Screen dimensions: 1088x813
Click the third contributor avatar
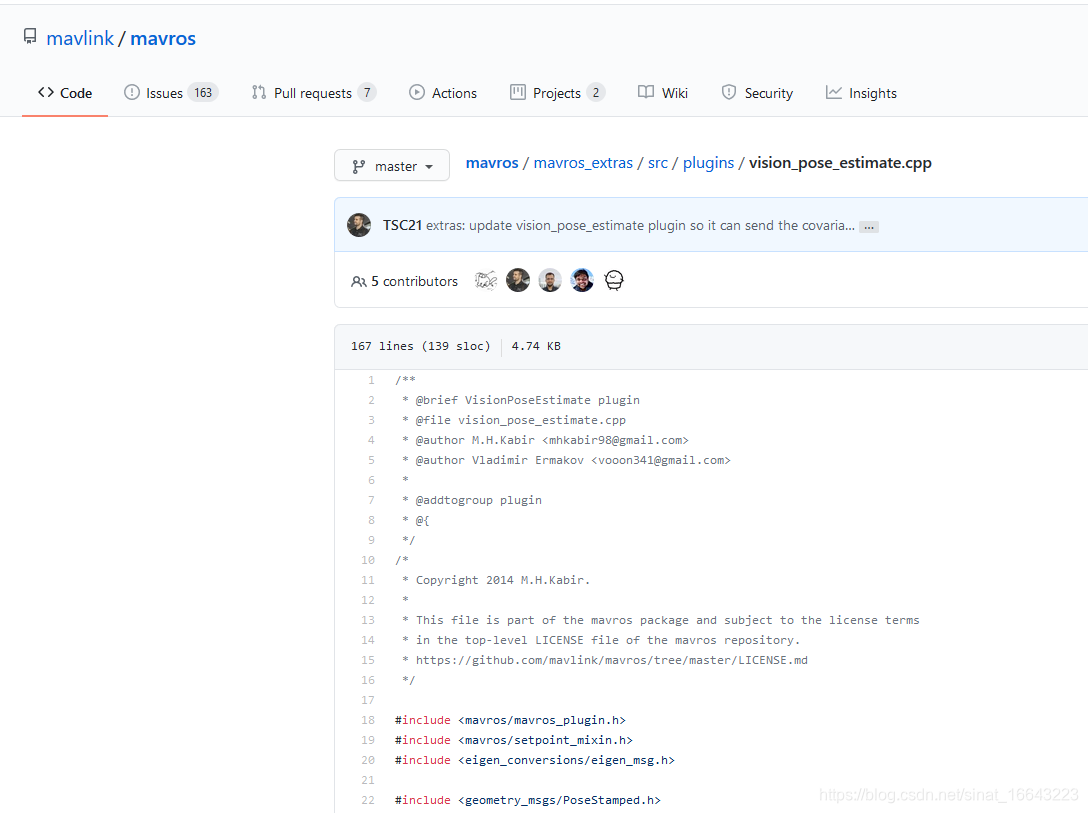coord(550,280)
